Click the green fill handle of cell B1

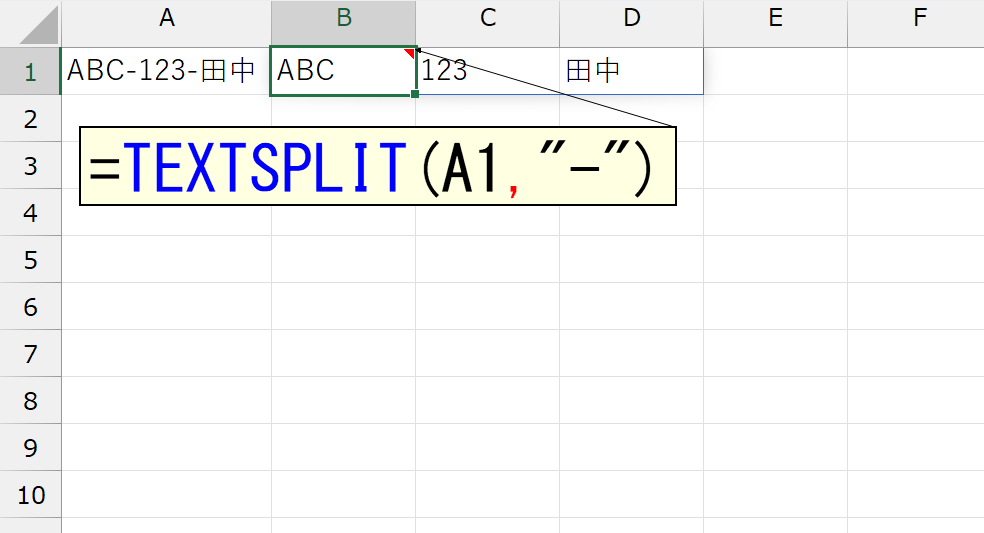[415, 94]
